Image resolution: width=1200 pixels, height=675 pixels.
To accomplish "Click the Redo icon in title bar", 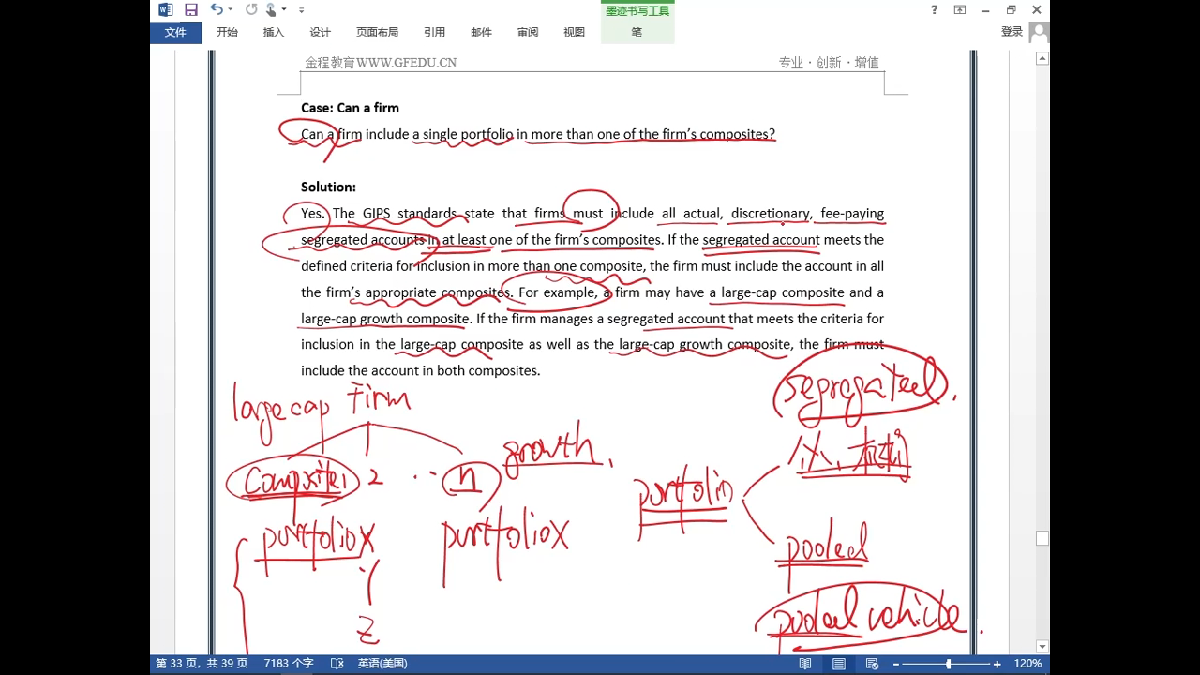I will [x=251, y=10].
